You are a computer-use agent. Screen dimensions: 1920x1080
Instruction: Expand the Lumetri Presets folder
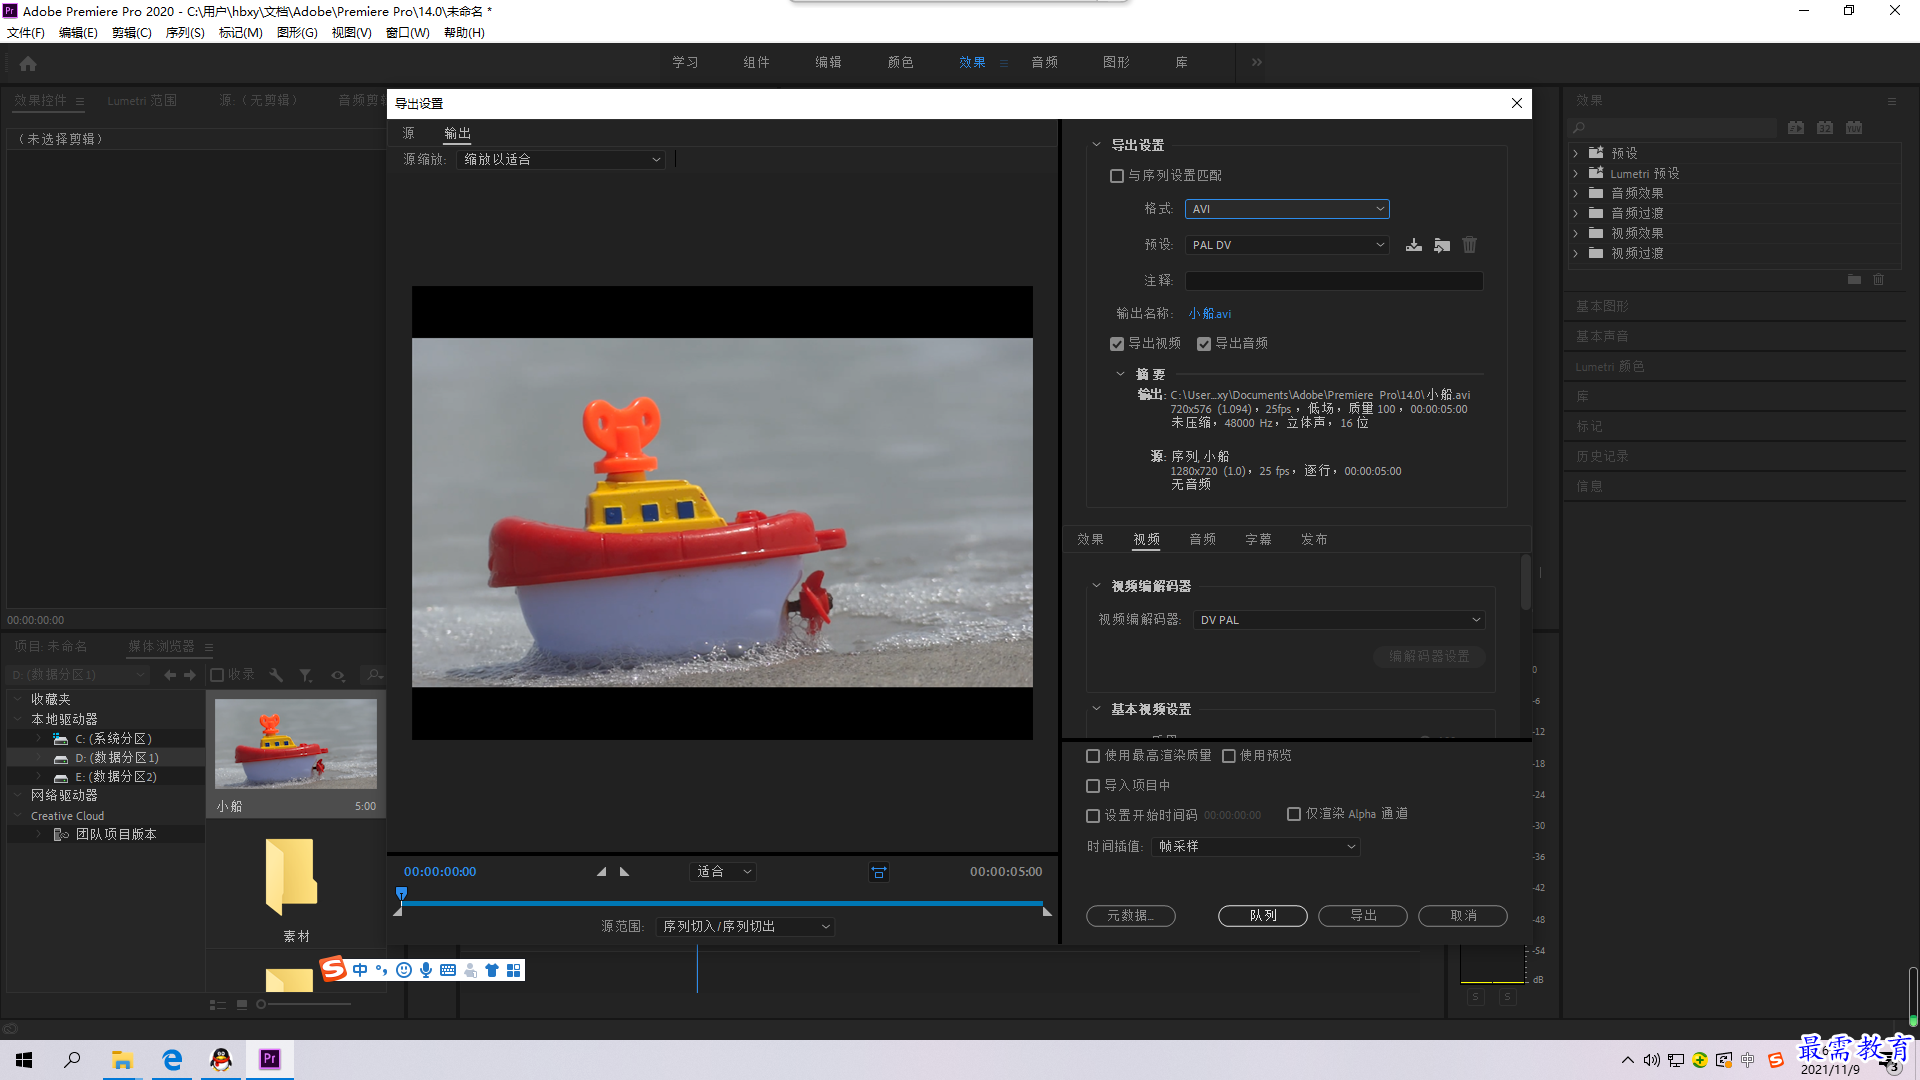click(x=1576, y=174)
